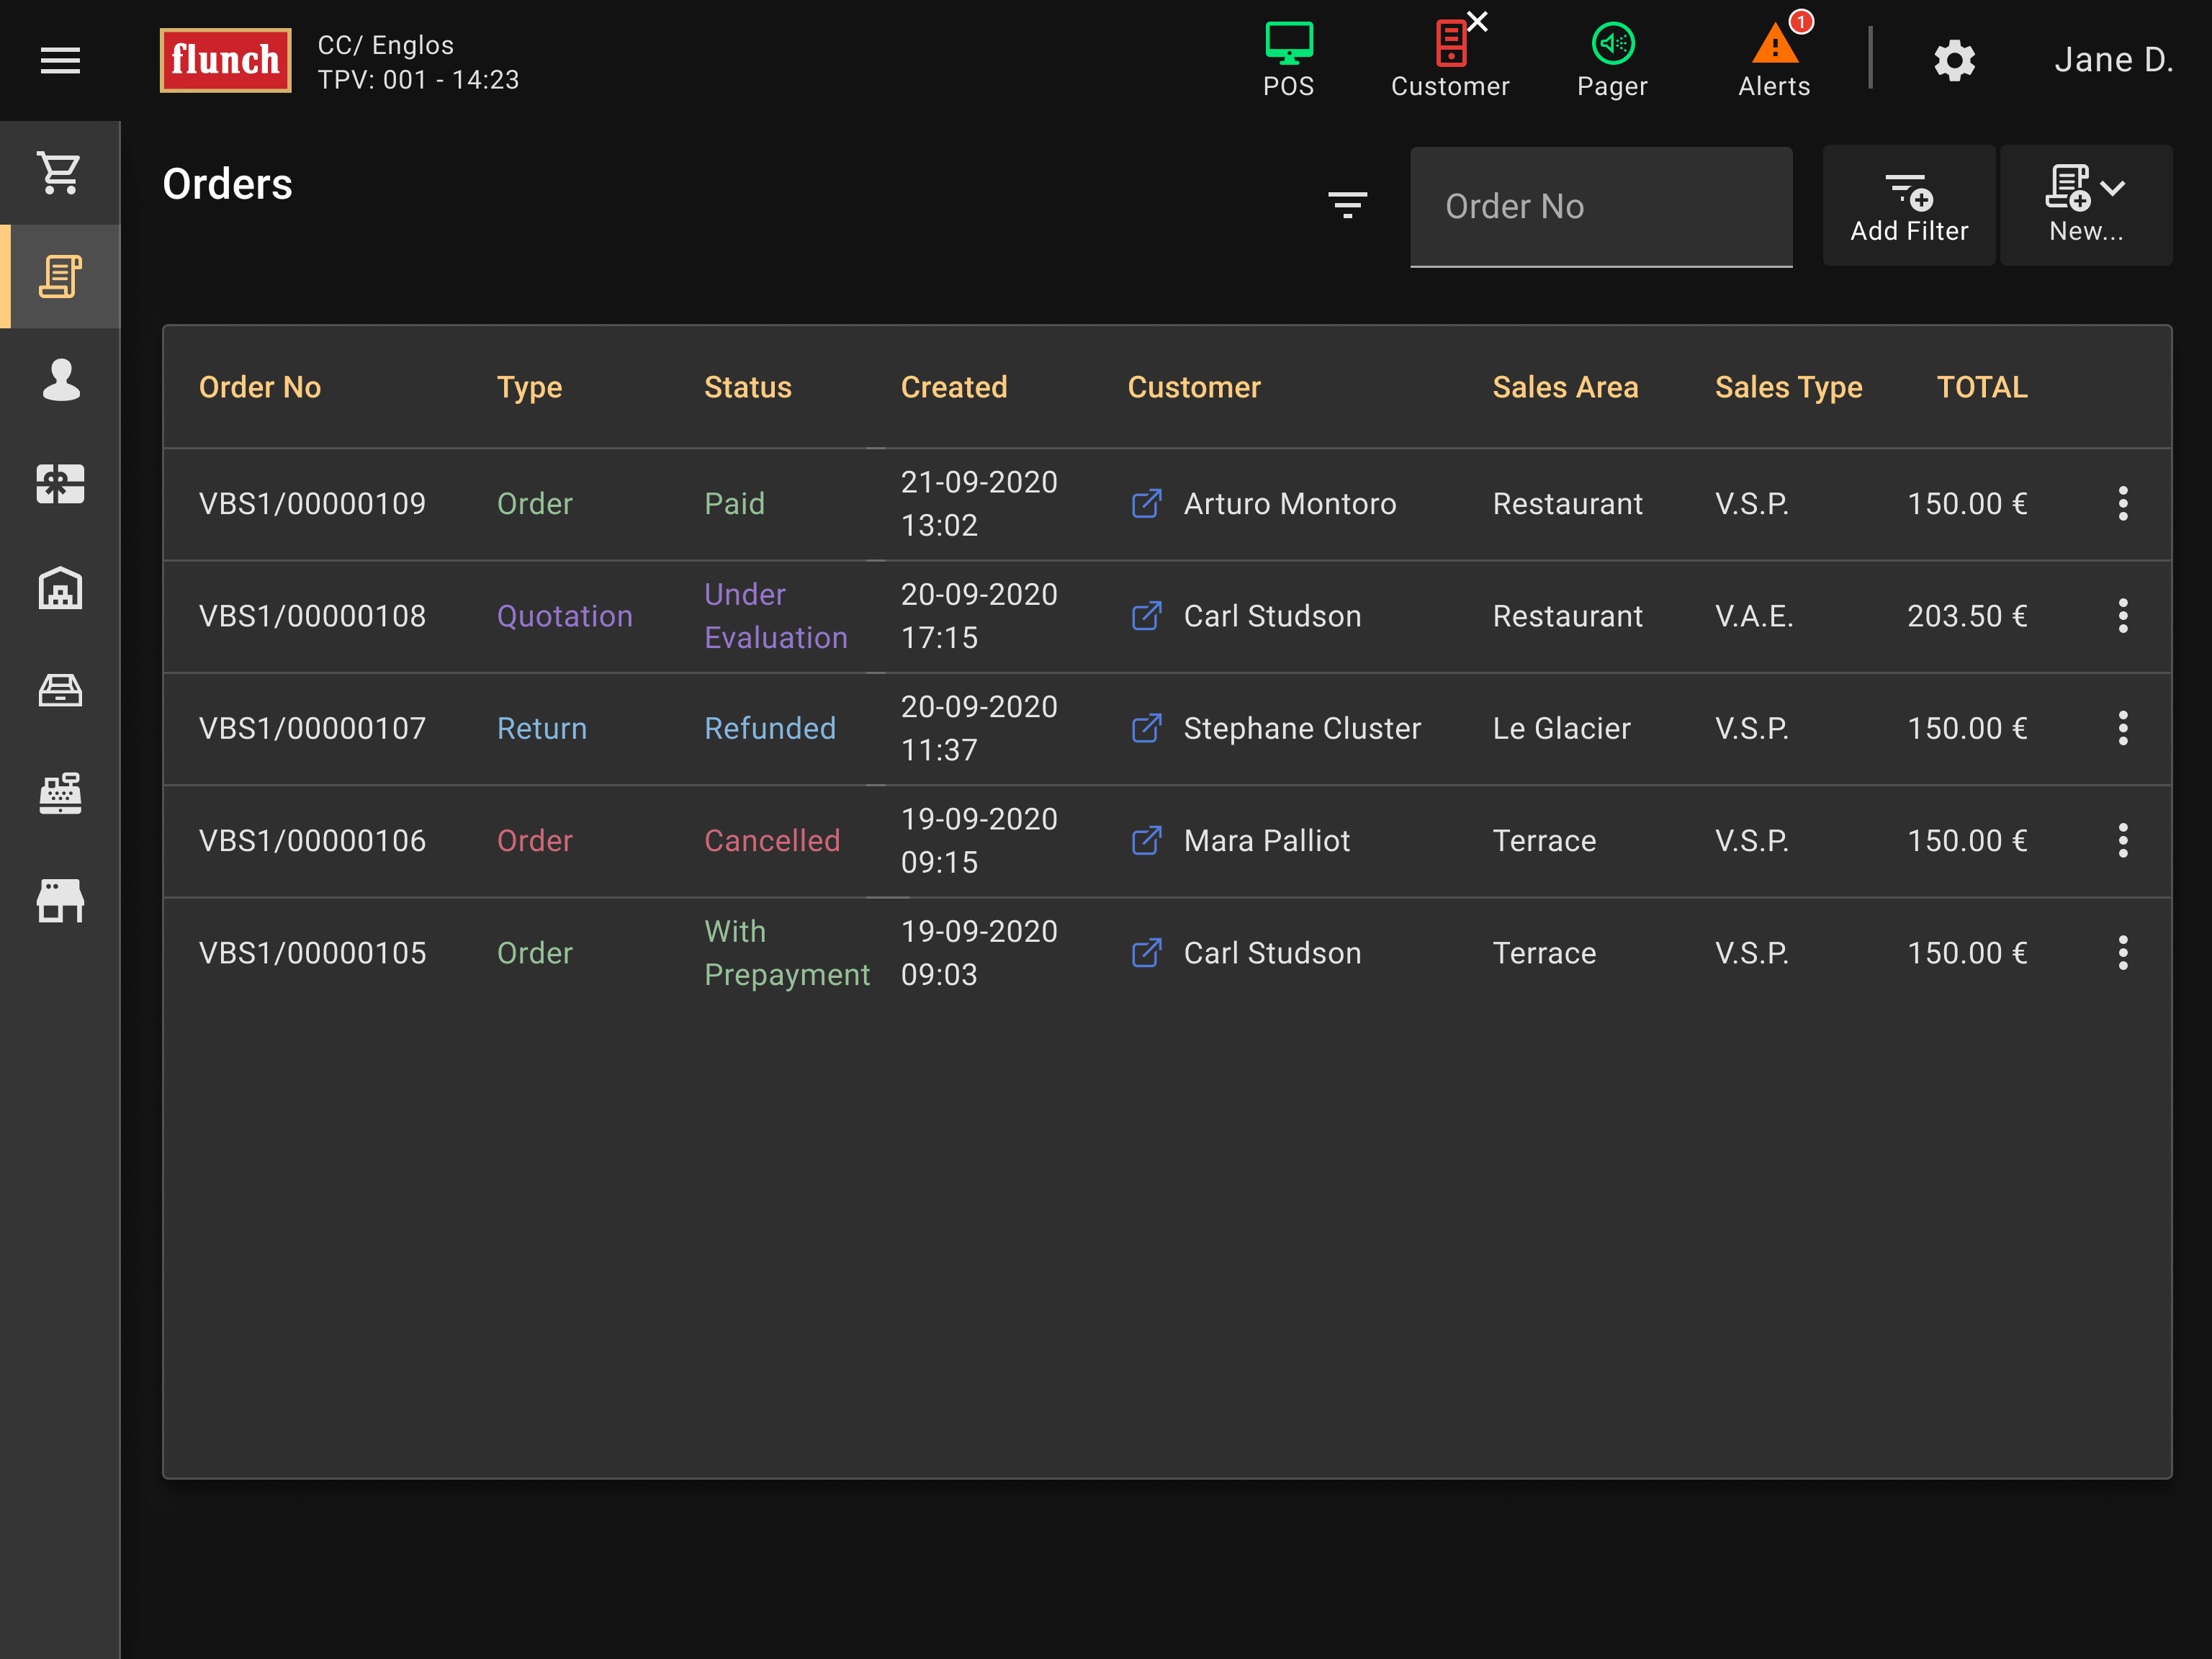Sort by Created column header
Viewport: 2212px width, 1659px height.
(x=954, y=387)
